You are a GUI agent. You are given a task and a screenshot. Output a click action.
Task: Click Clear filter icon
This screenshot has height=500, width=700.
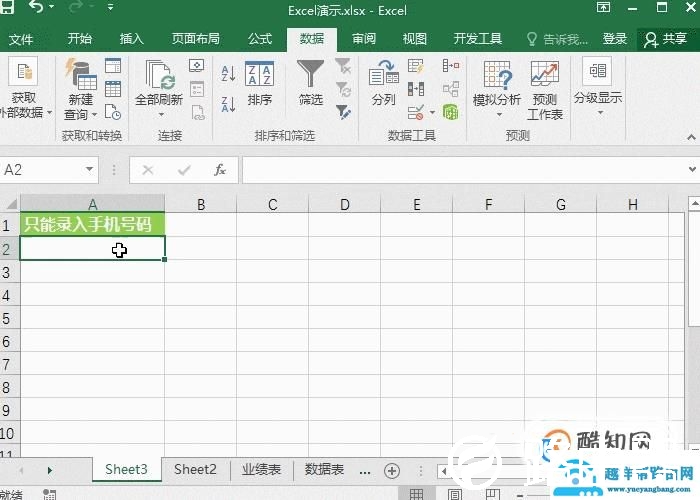coord(343,66)
